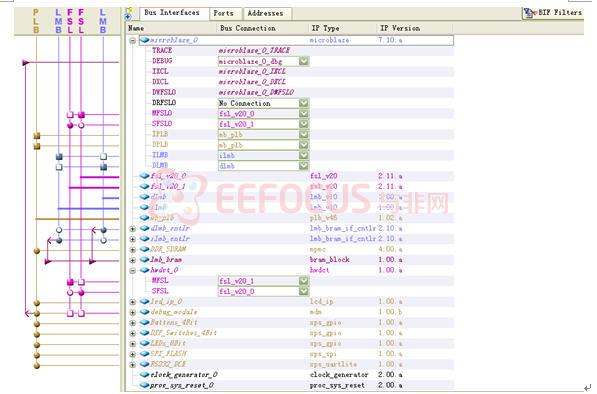This screenshot has height=394, width=597.
Task: Toggle PLB square connector on DPLB row
Action: point(37,146)
